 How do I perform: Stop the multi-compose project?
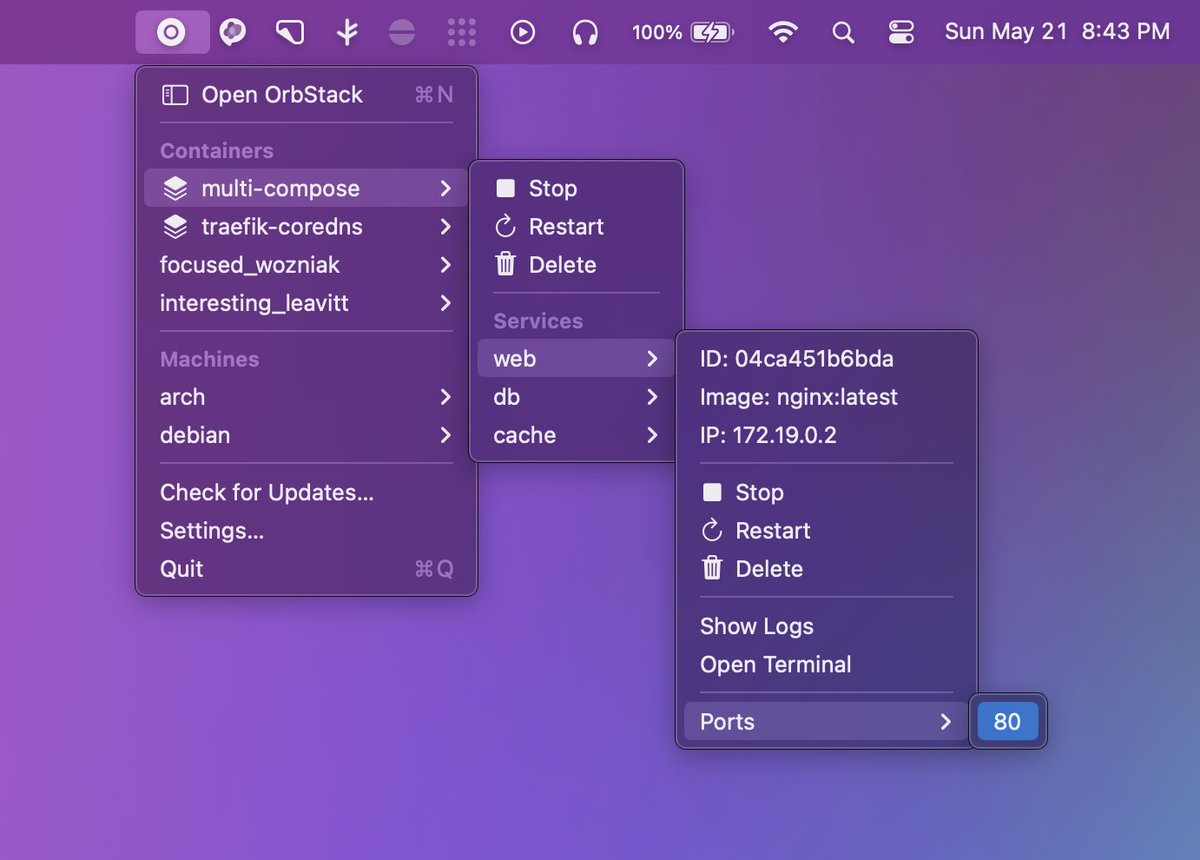[576, 188]
